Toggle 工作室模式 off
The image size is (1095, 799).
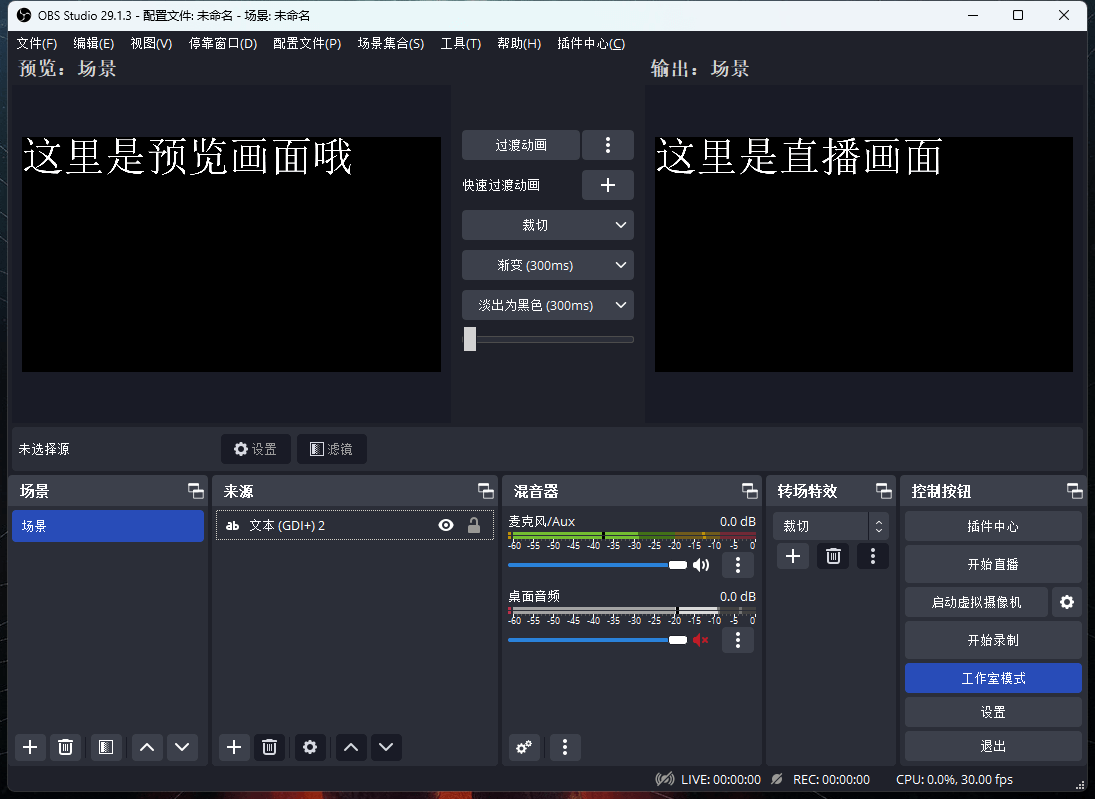(x=993, y=678)
